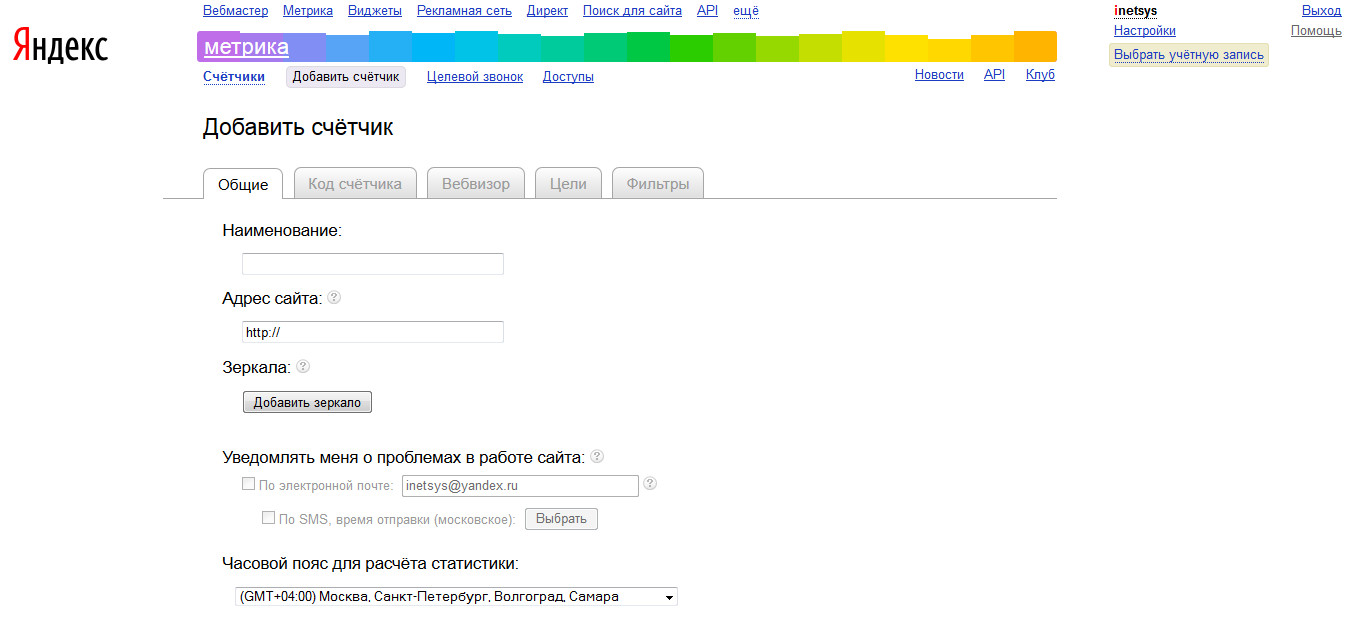The image size is (1353, 619).
Task: Focus the email field inetsys@yandex.ru
Action: pyautogui.click(x=520, y=486)
